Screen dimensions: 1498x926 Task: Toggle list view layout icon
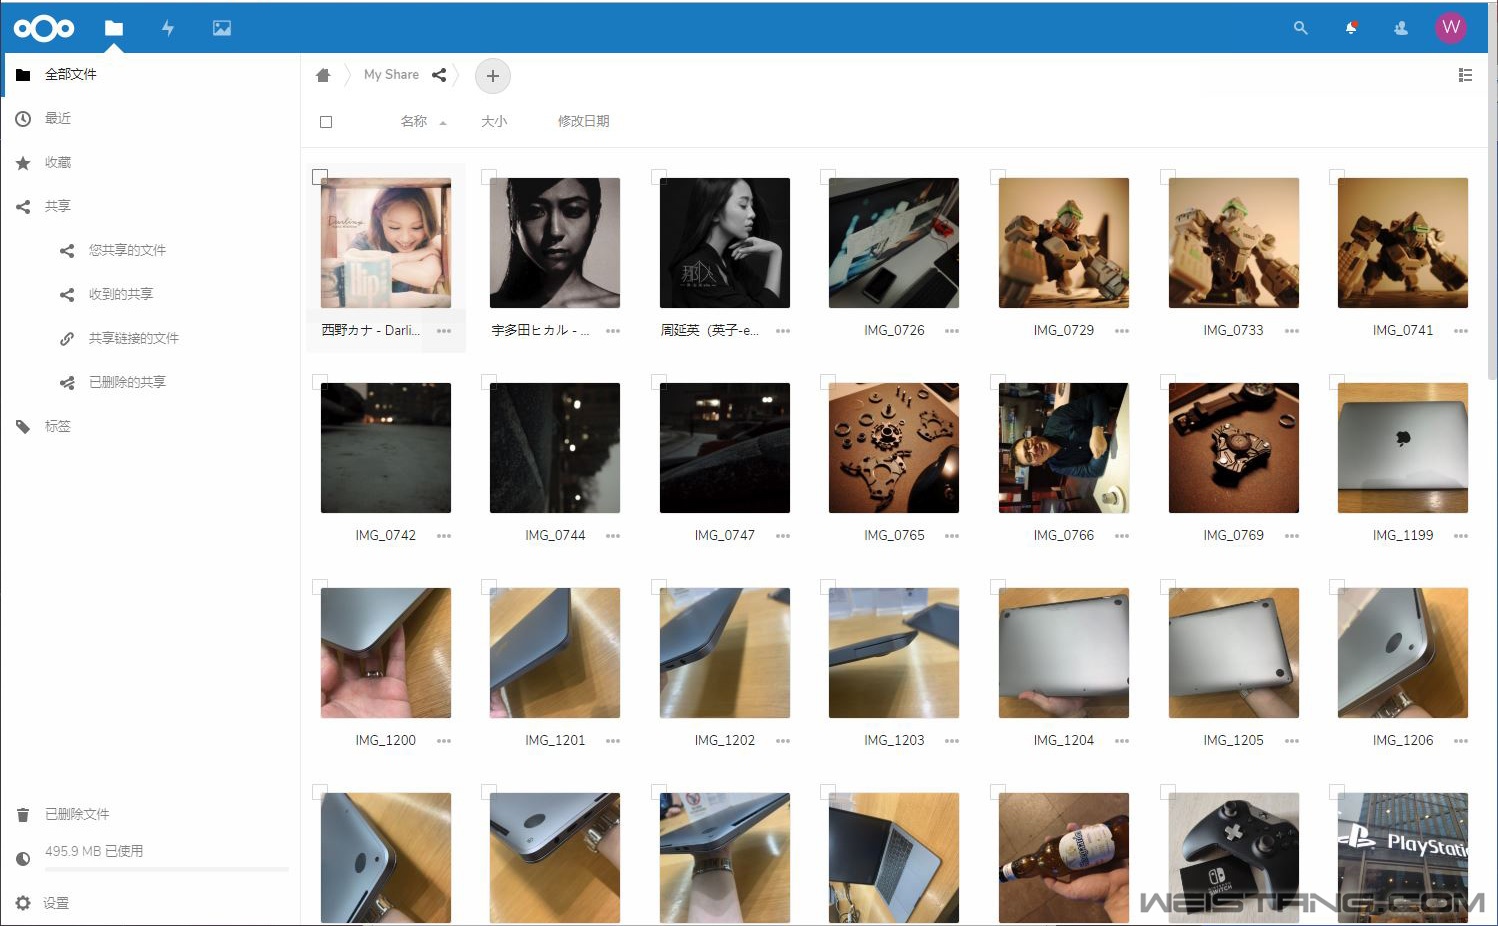tap(1465, 75)
